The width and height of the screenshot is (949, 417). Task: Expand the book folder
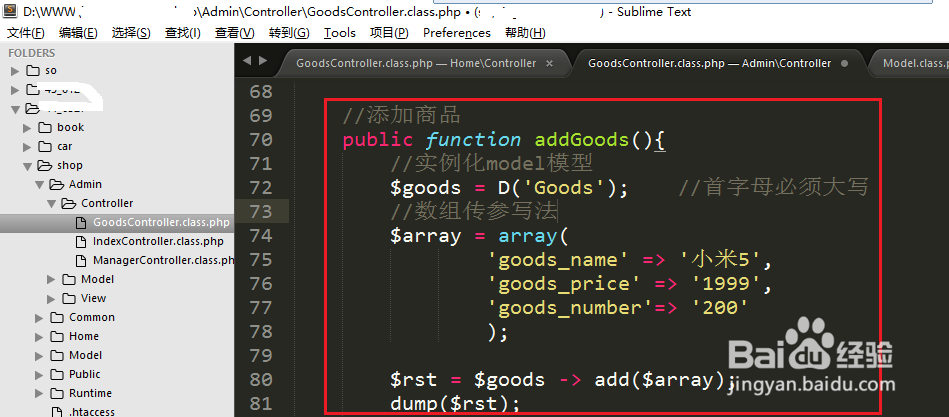27,128
